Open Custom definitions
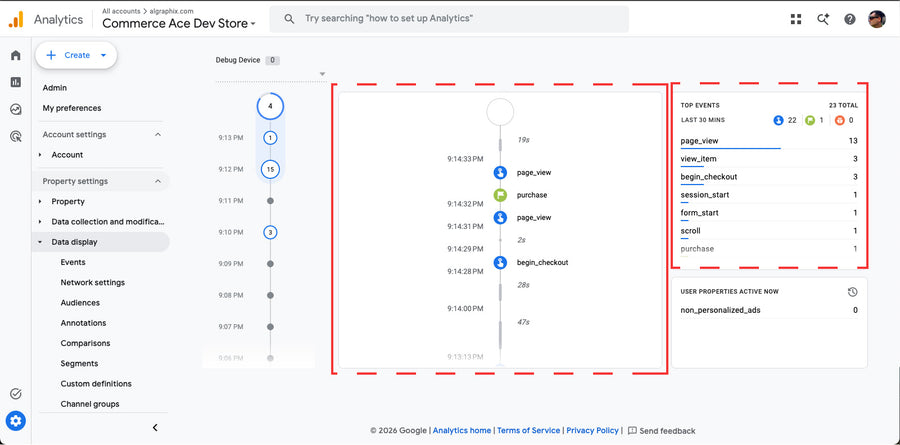 pyautogui.click(x=96, y=384)
